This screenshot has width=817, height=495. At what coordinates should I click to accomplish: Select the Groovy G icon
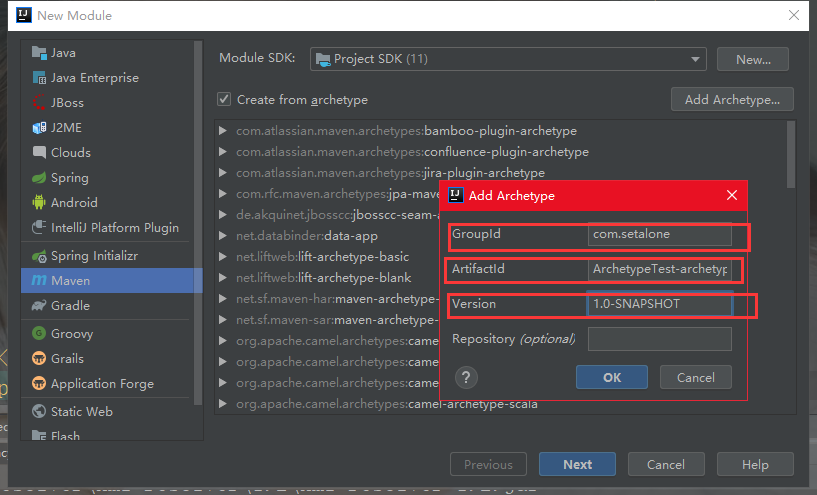(39, 333)
